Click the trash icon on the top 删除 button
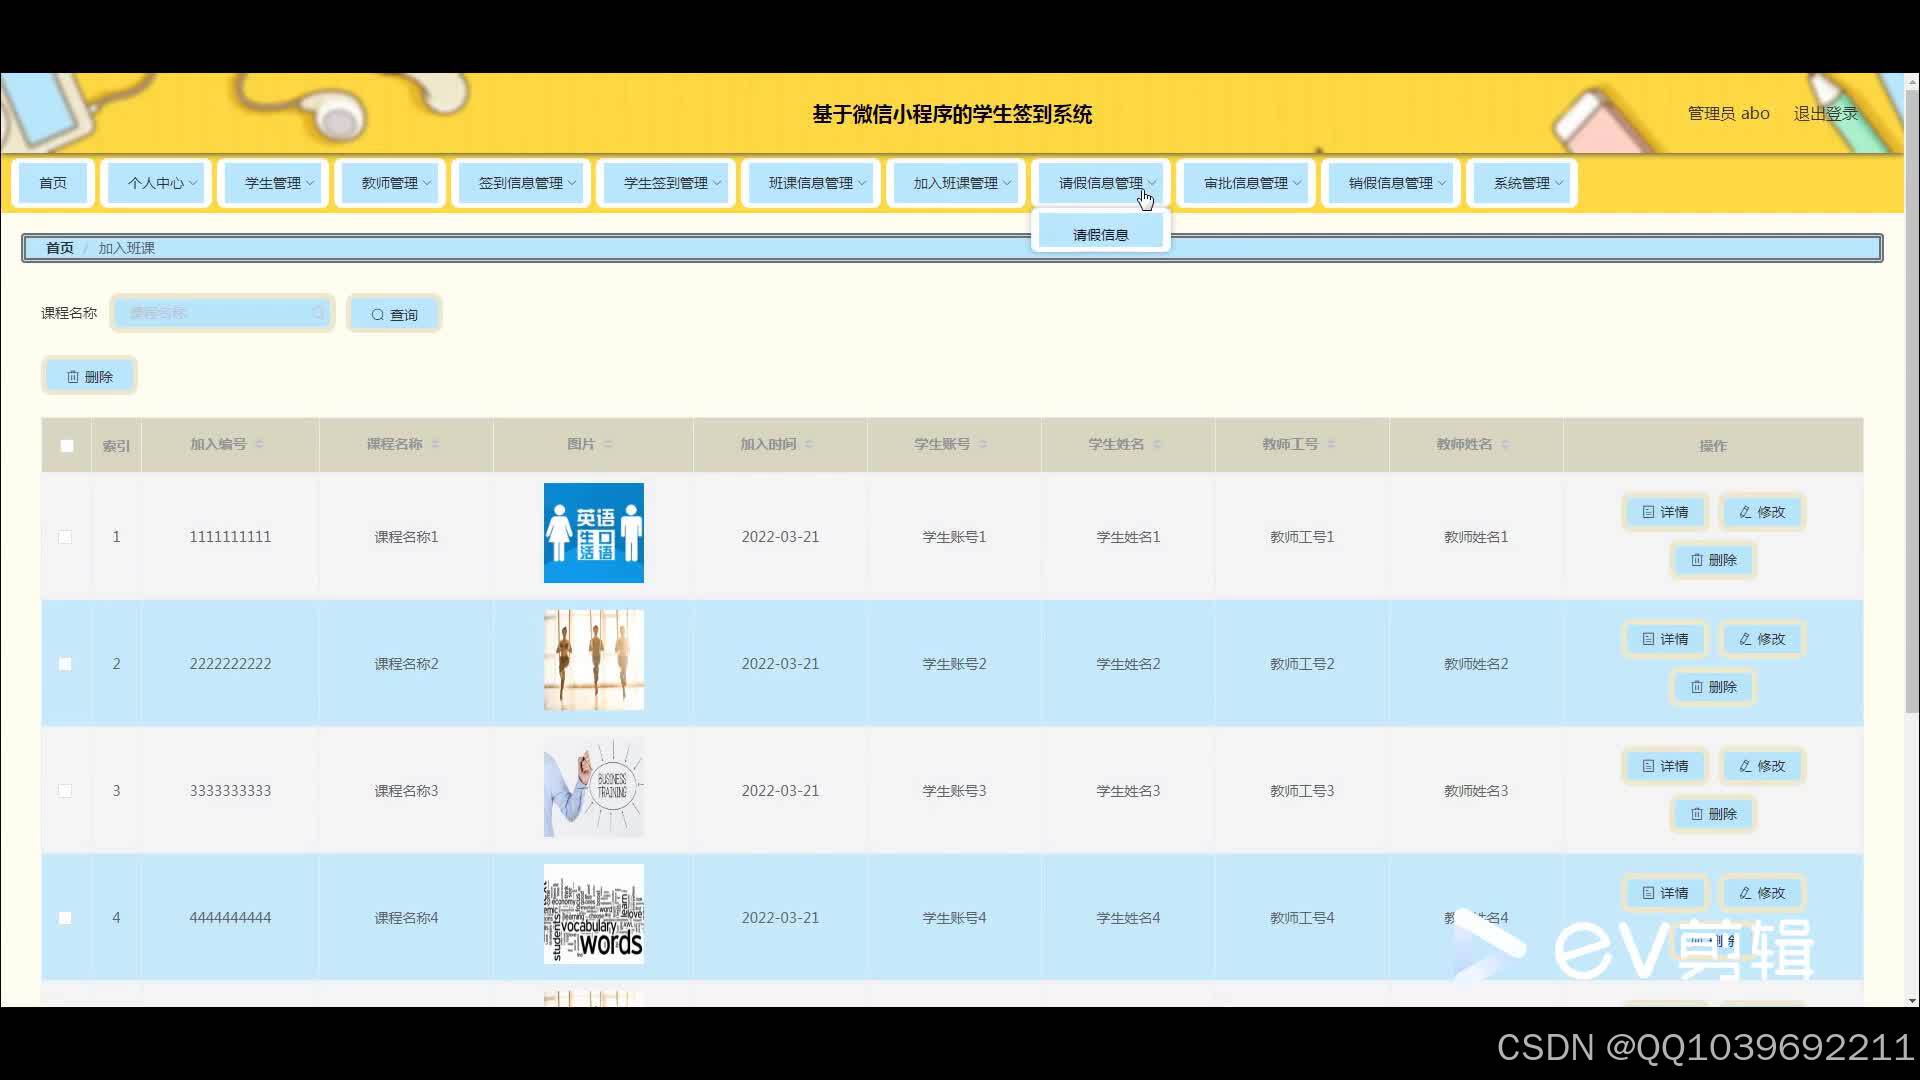The image size is (1920, 1080). (73, 377)
